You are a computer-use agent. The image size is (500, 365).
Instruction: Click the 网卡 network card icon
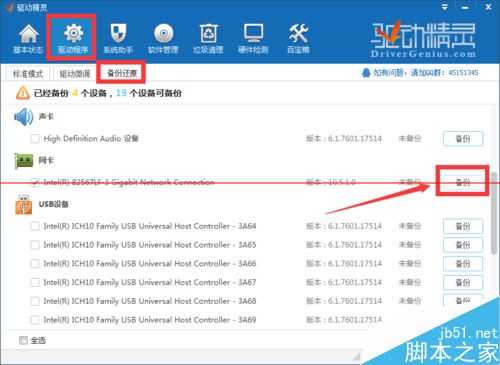[x=24, y=161]
